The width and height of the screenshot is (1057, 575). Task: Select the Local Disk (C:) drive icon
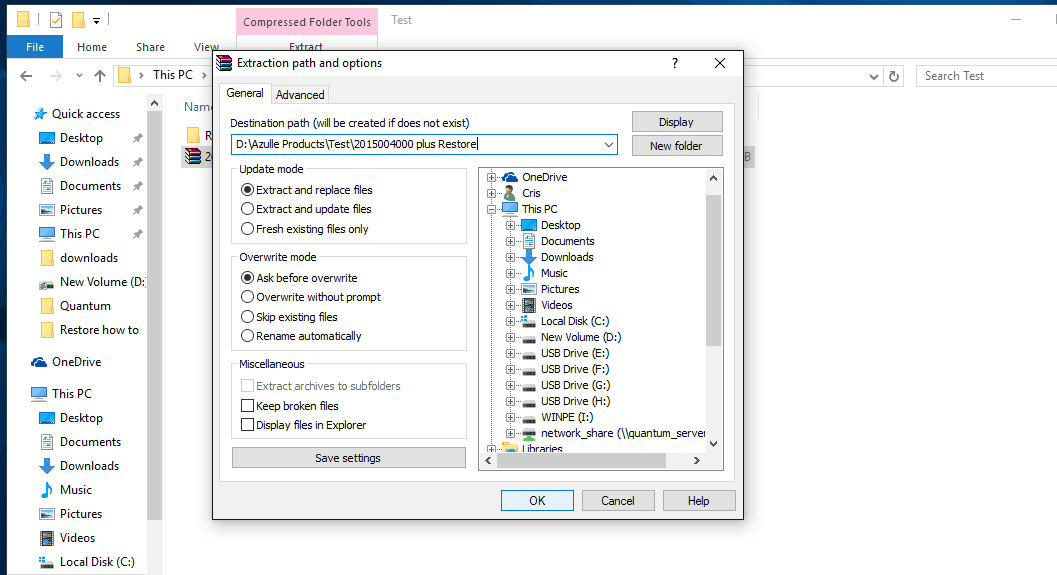[529, 321]
